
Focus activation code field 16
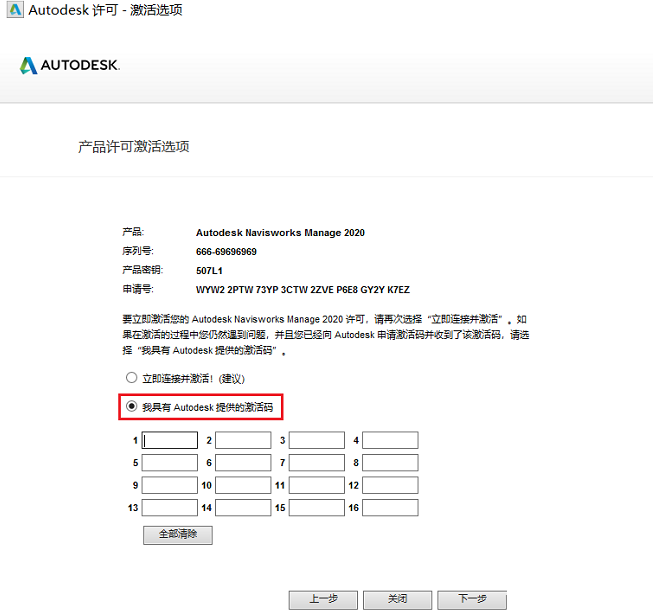(390, 508)
